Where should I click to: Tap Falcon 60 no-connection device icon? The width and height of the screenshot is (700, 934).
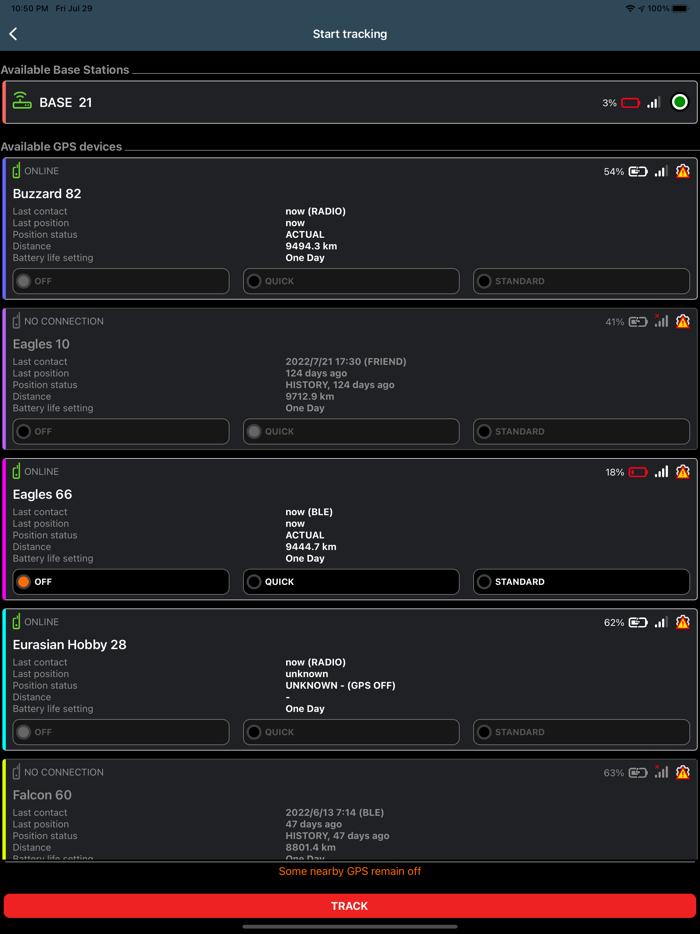click(x=17, y=771)
